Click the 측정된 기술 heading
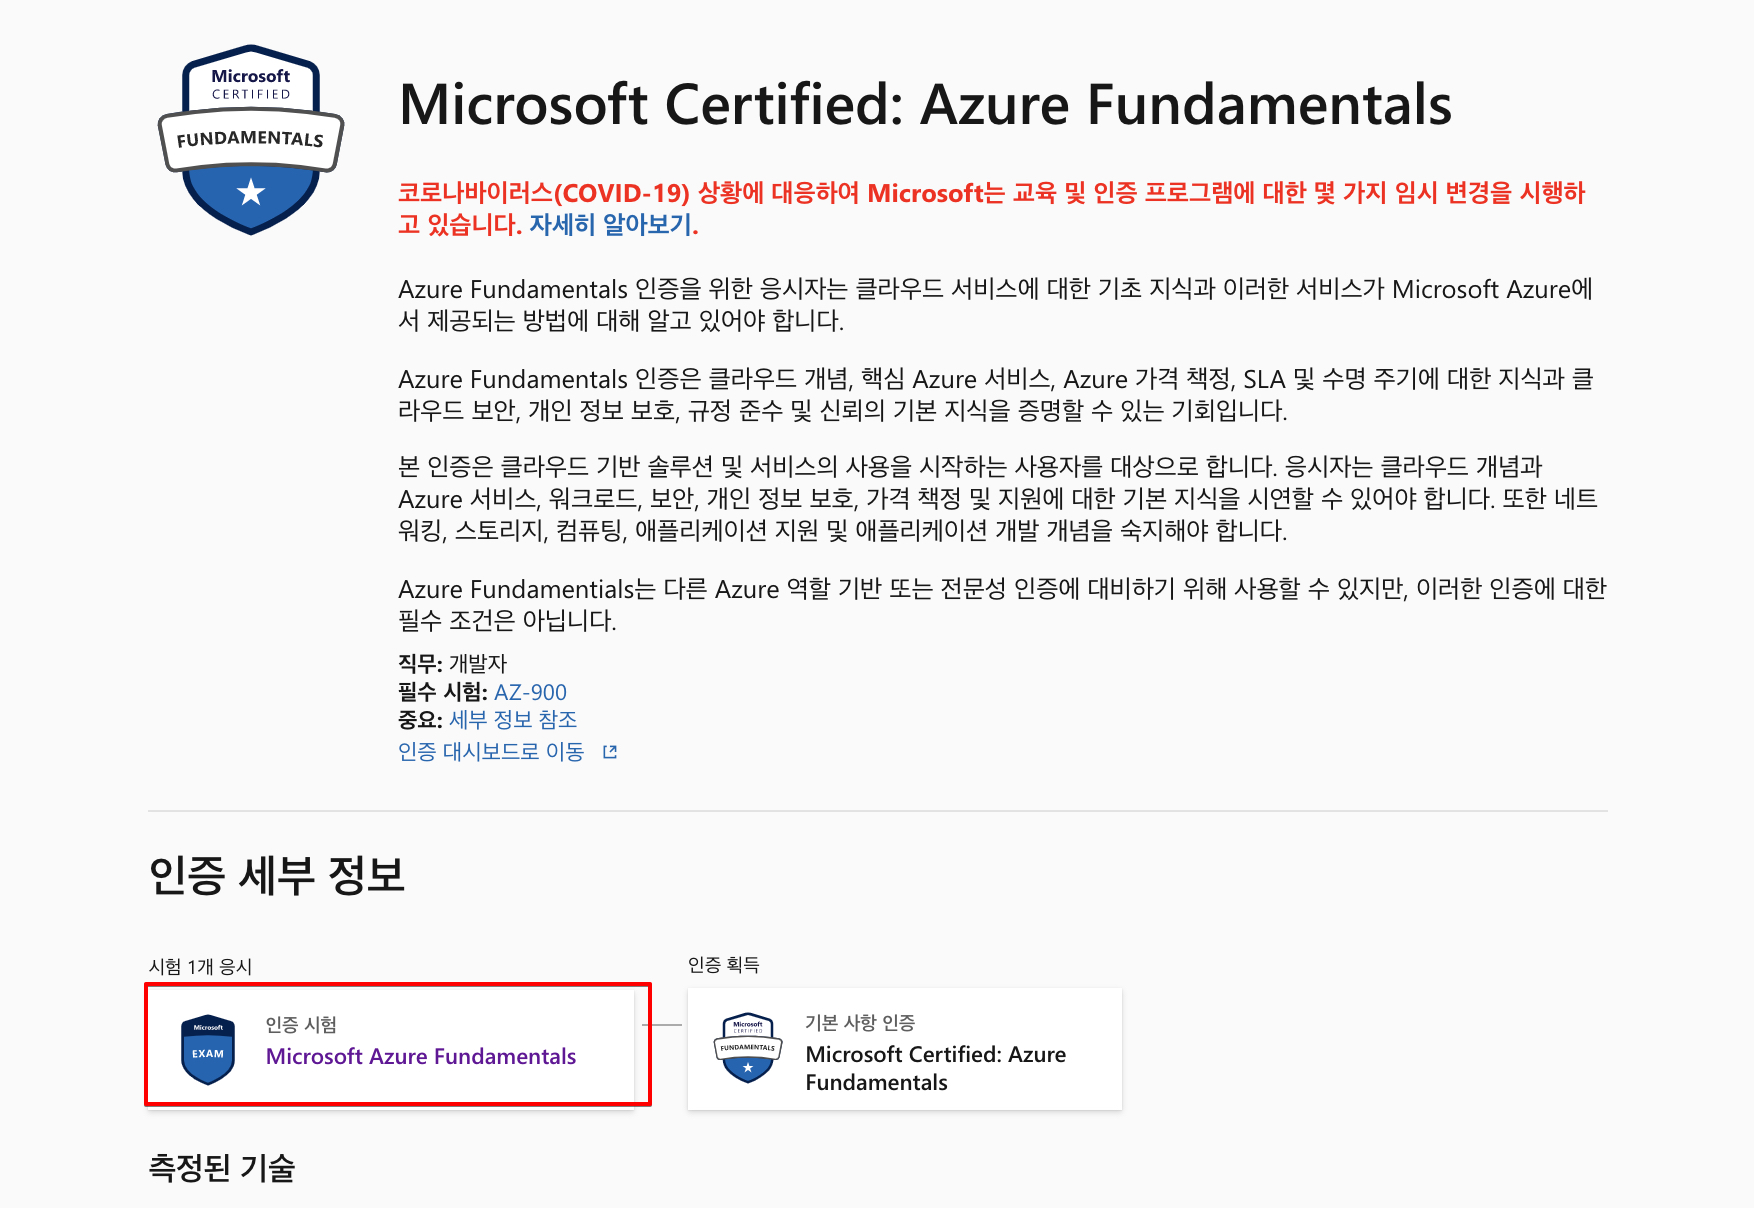The height and width of the screenshot is (1208, 1754). coord(222,1167)
